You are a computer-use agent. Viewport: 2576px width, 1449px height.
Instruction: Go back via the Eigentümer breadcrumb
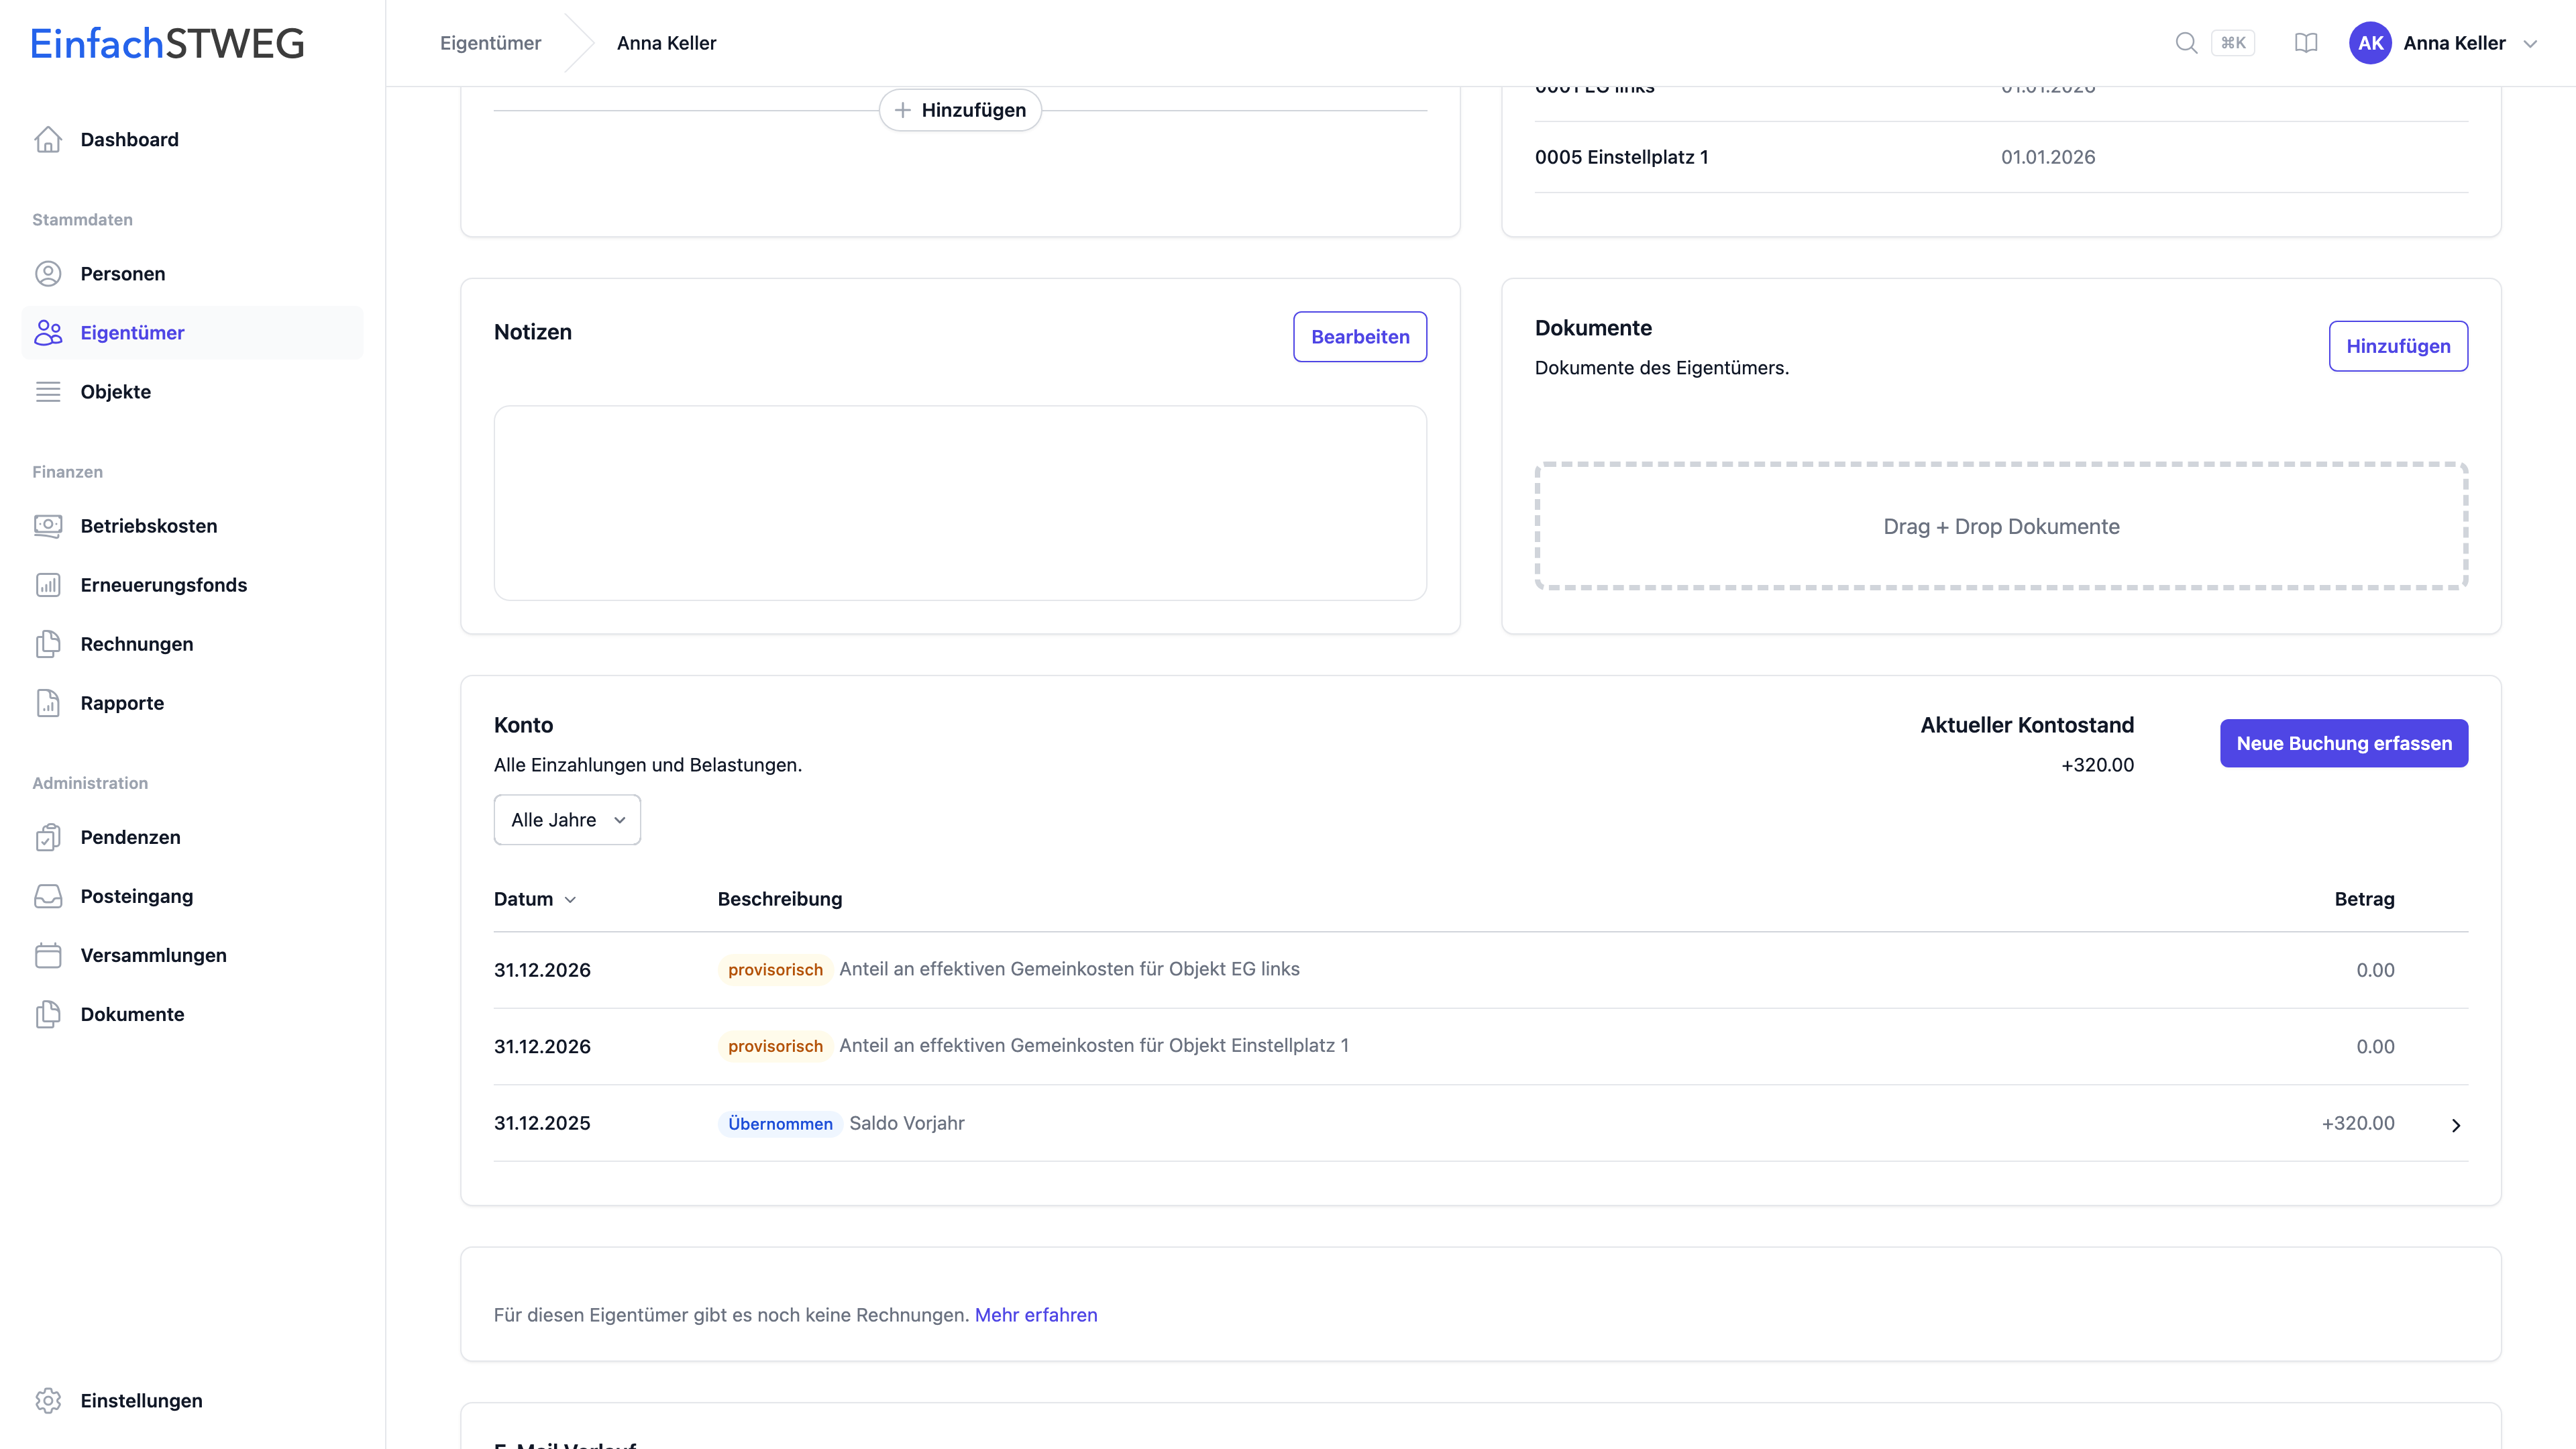(490, 43)
